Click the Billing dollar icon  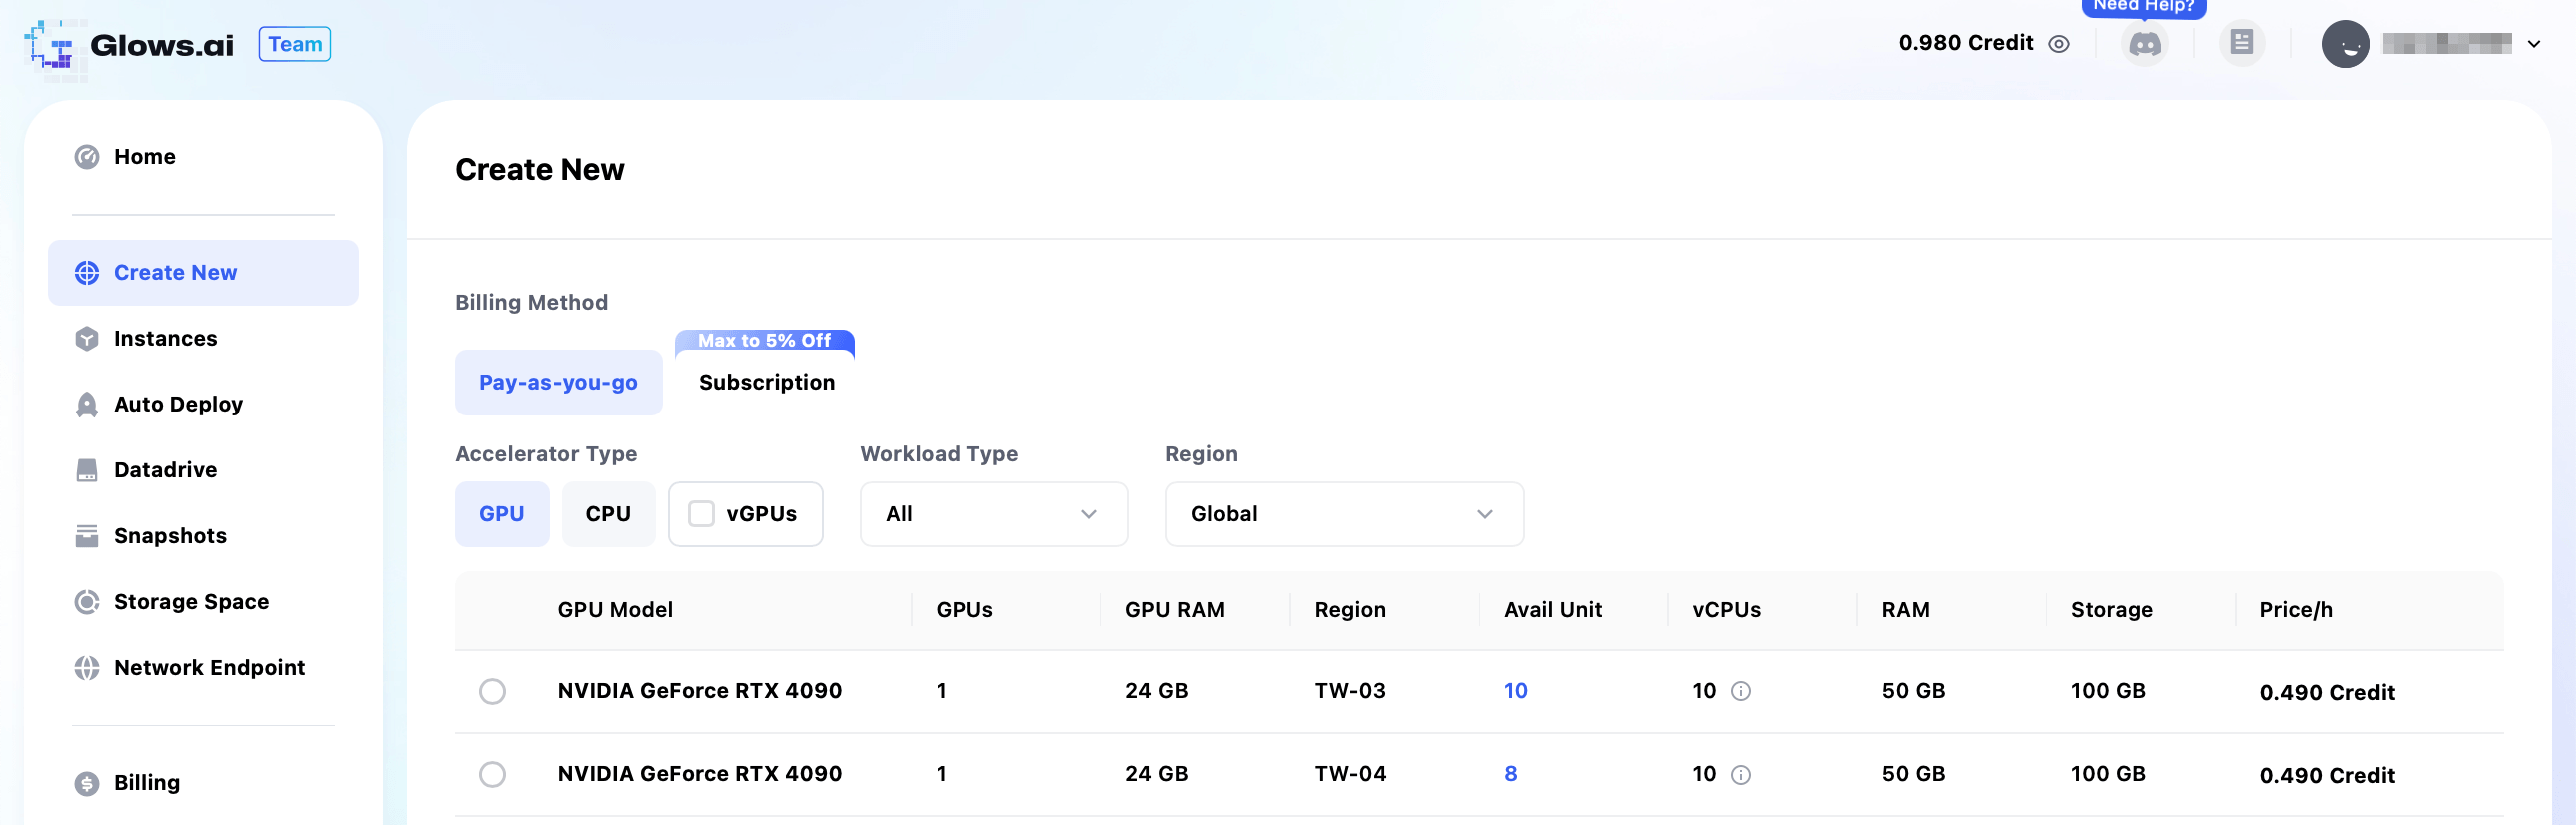tap(87, 784)
